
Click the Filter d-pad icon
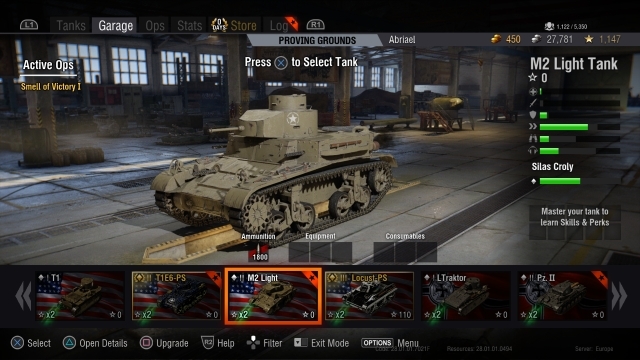coord(253,343)
